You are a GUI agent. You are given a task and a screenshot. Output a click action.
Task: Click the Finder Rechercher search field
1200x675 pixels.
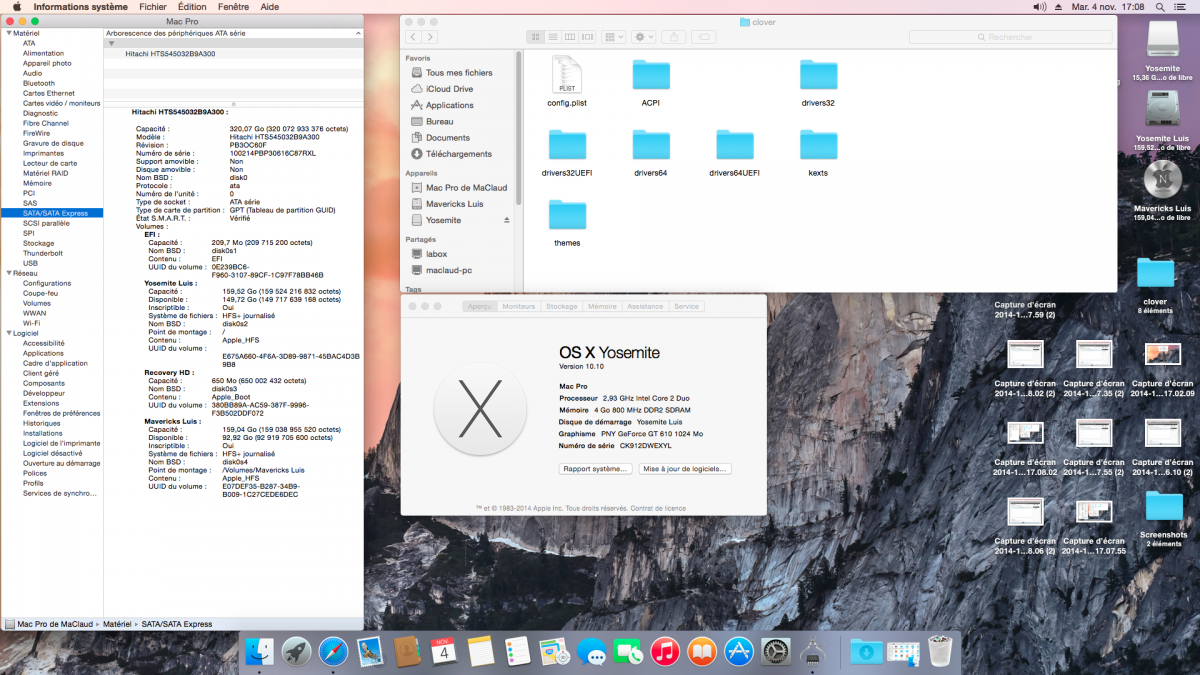coord(1010,37)
